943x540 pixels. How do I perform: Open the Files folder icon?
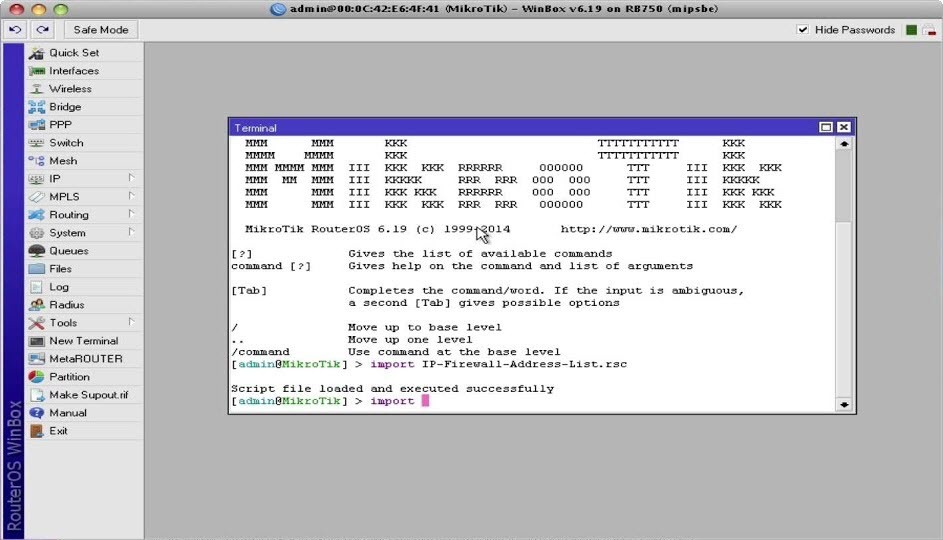(37, 269)
